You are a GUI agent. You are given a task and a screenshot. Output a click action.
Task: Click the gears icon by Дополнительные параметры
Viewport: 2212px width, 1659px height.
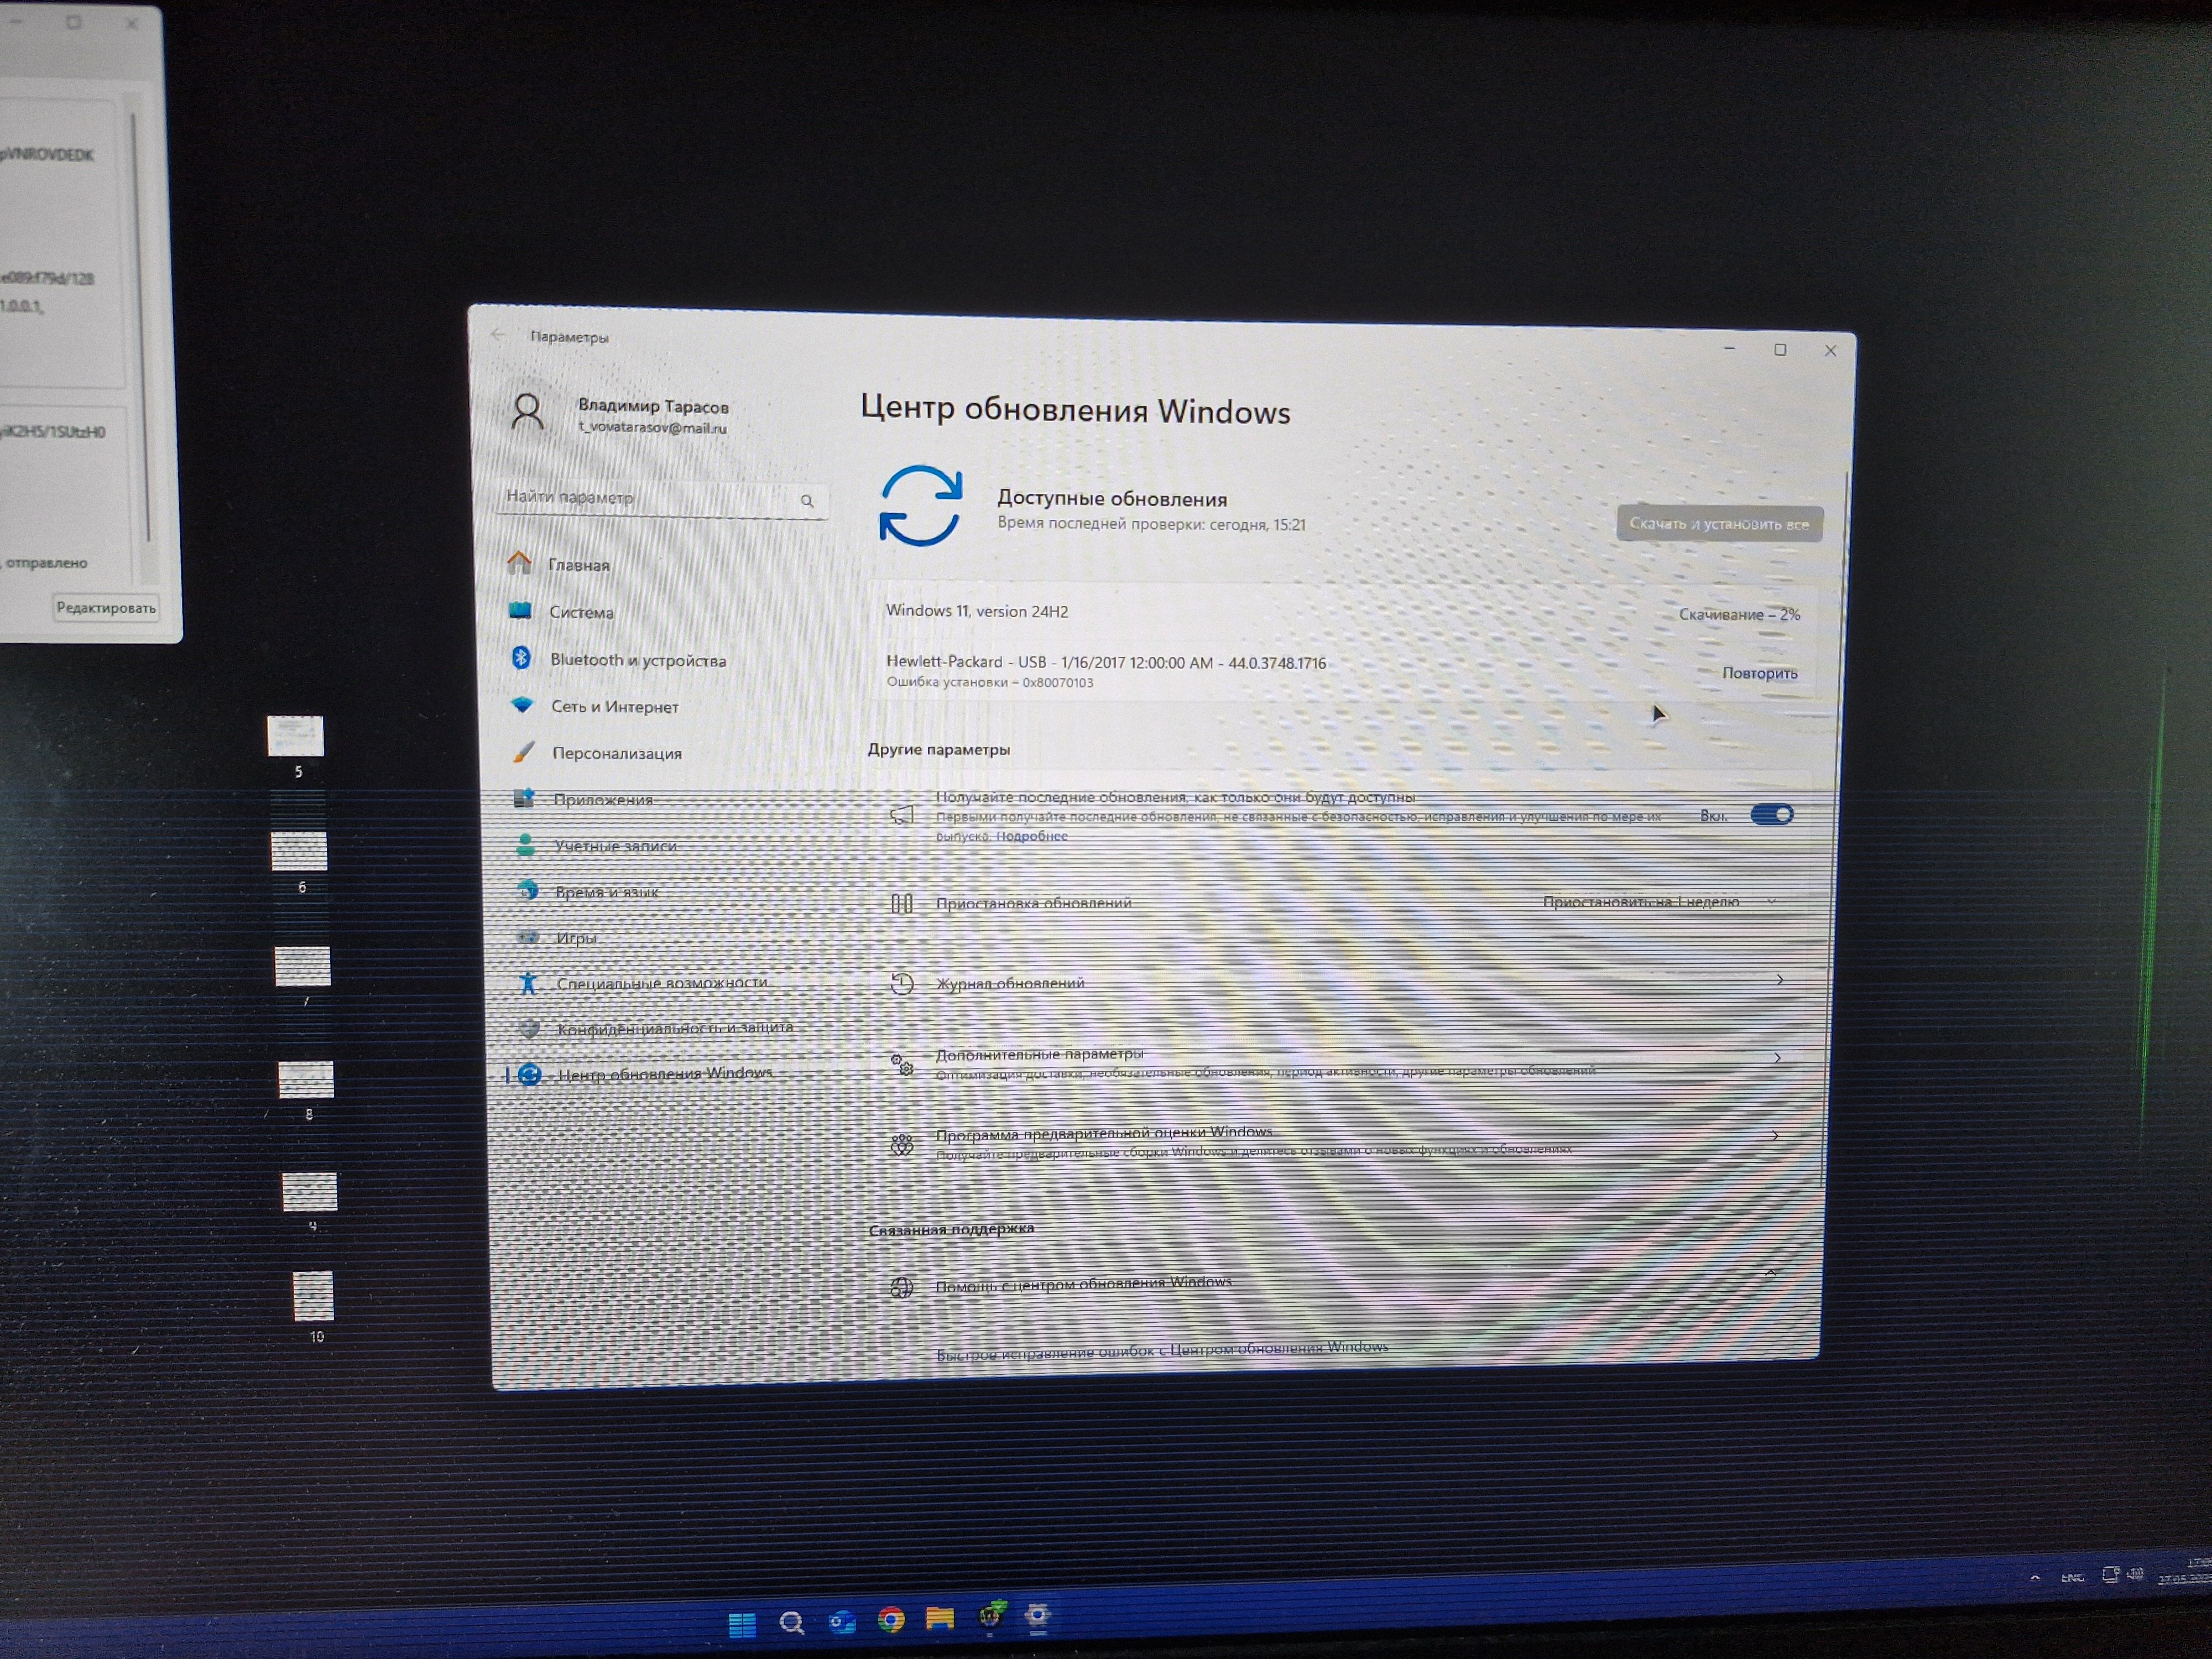(902, 1065)
